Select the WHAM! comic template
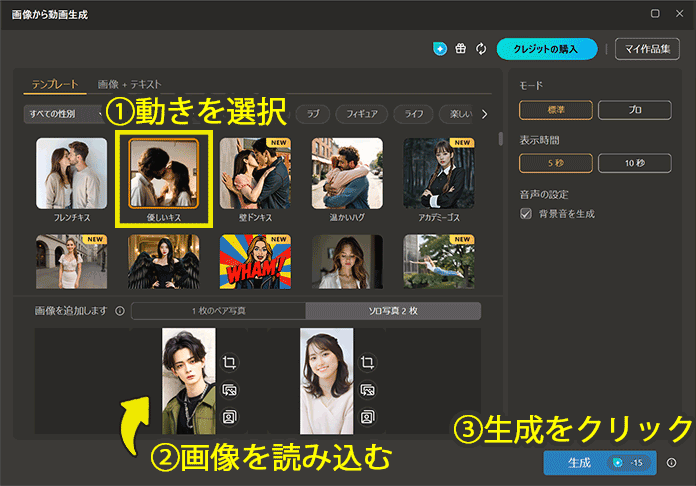 255,262
